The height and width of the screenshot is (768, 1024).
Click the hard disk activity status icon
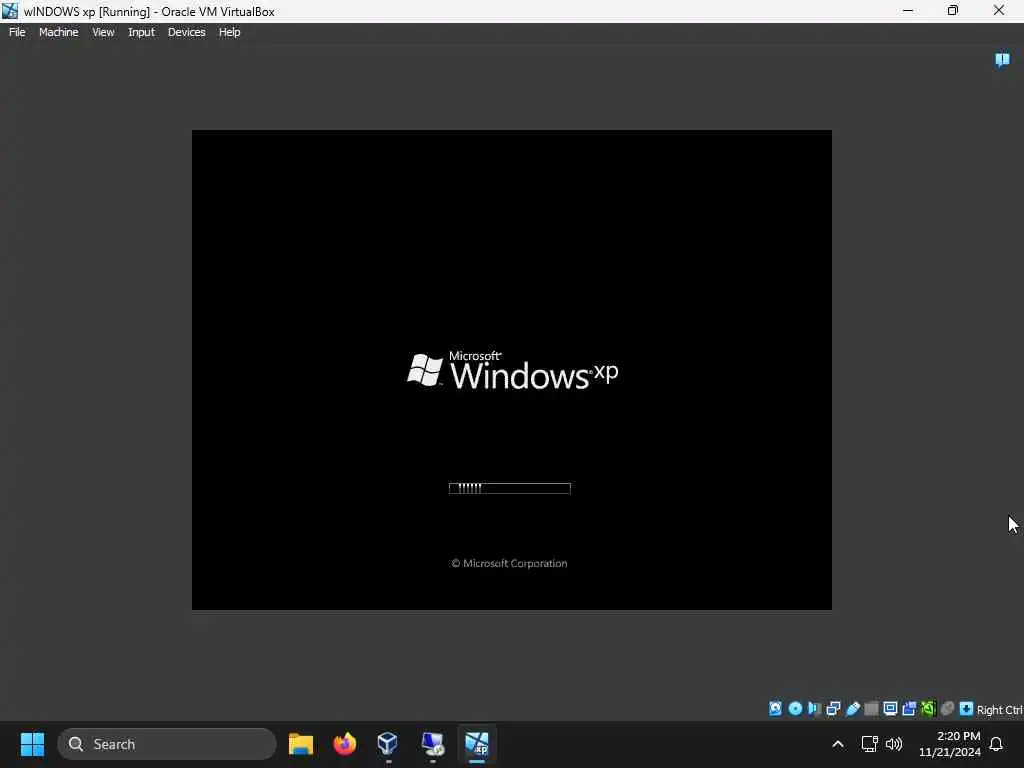(x=775, y=709)
